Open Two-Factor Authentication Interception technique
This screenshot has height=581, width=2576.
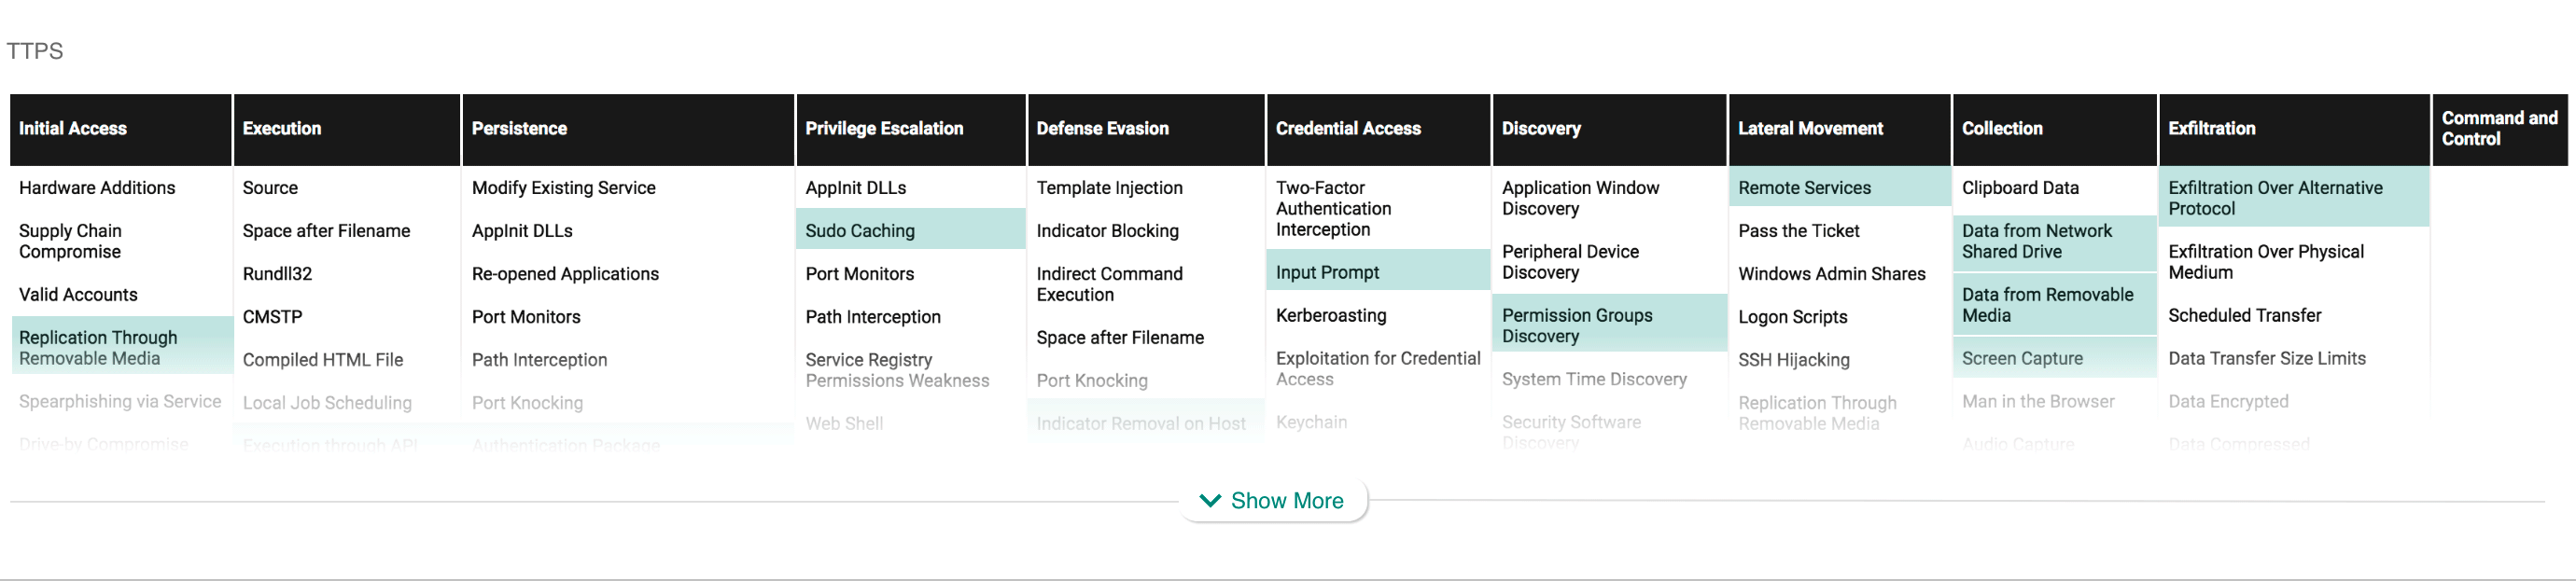click(1333, 209)
